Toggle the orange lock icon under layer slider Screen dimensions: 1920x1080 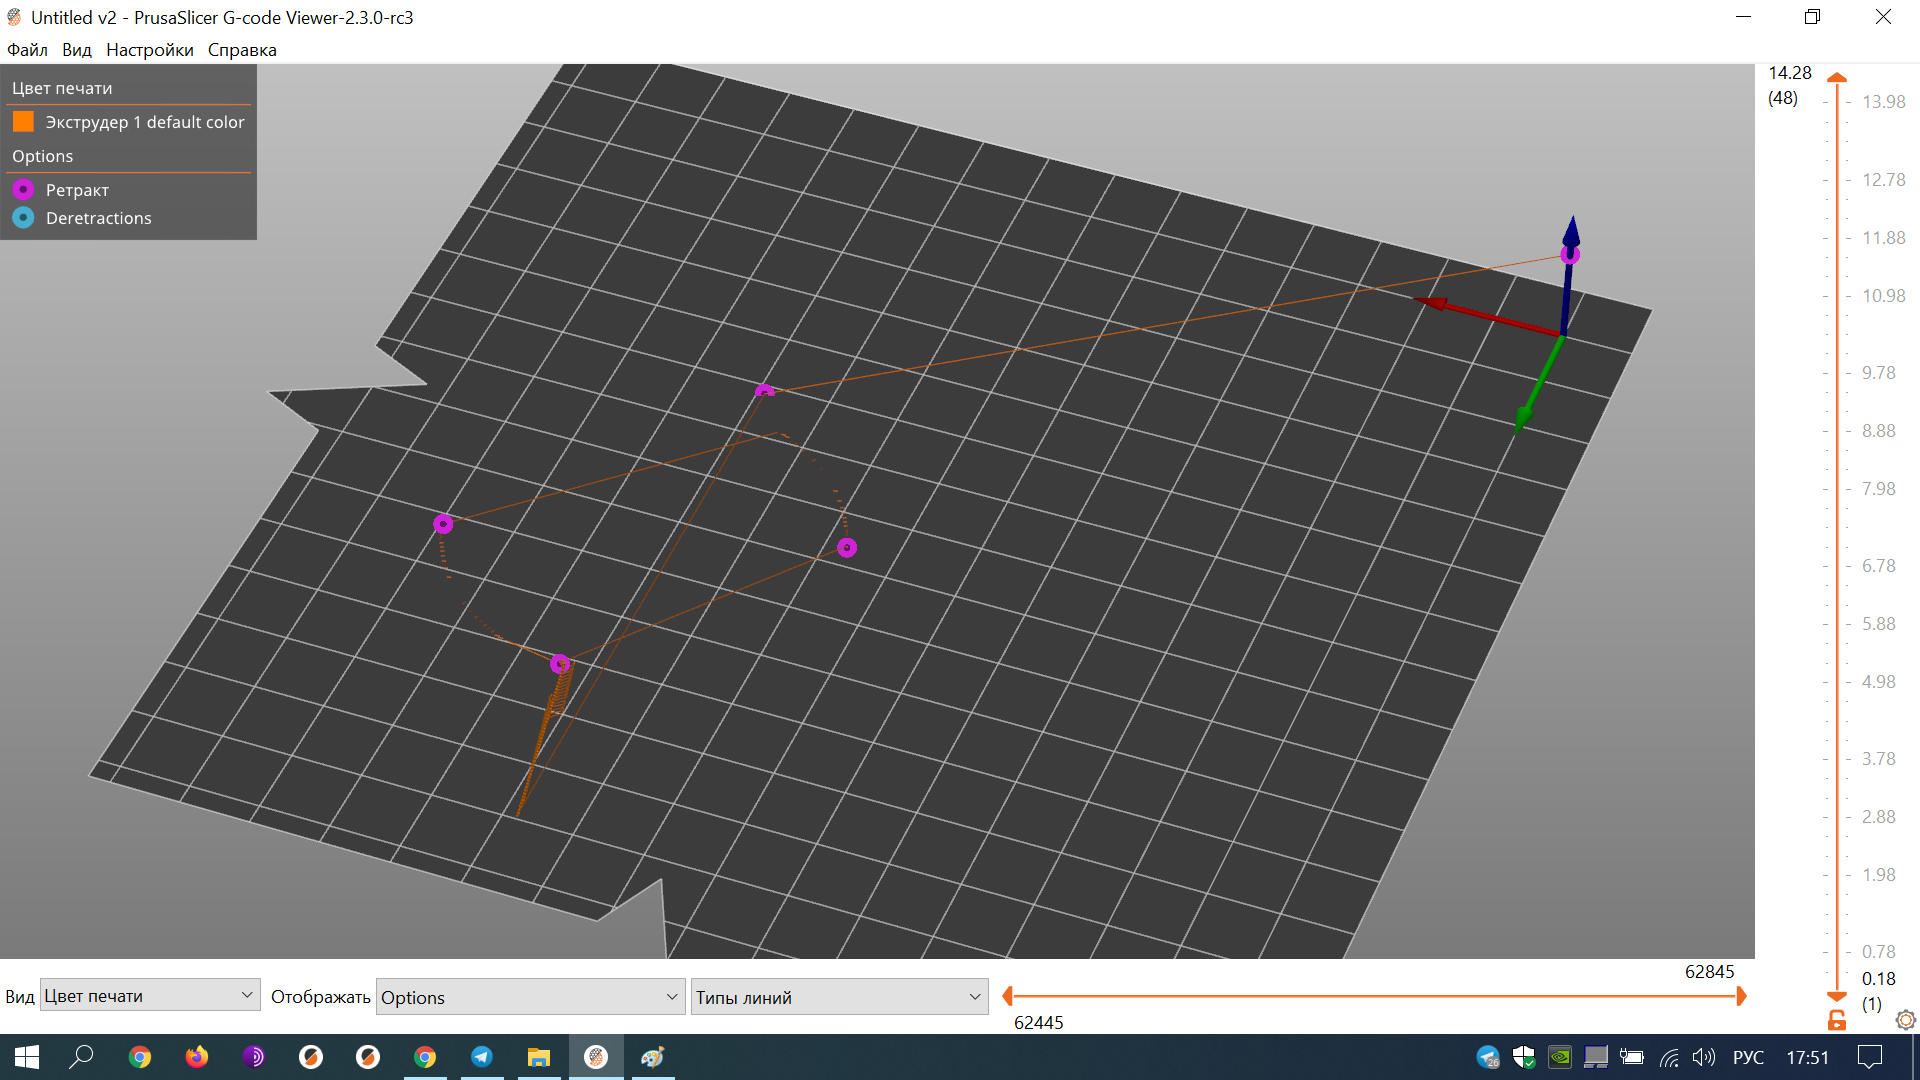click(x=1837, y=1020)
